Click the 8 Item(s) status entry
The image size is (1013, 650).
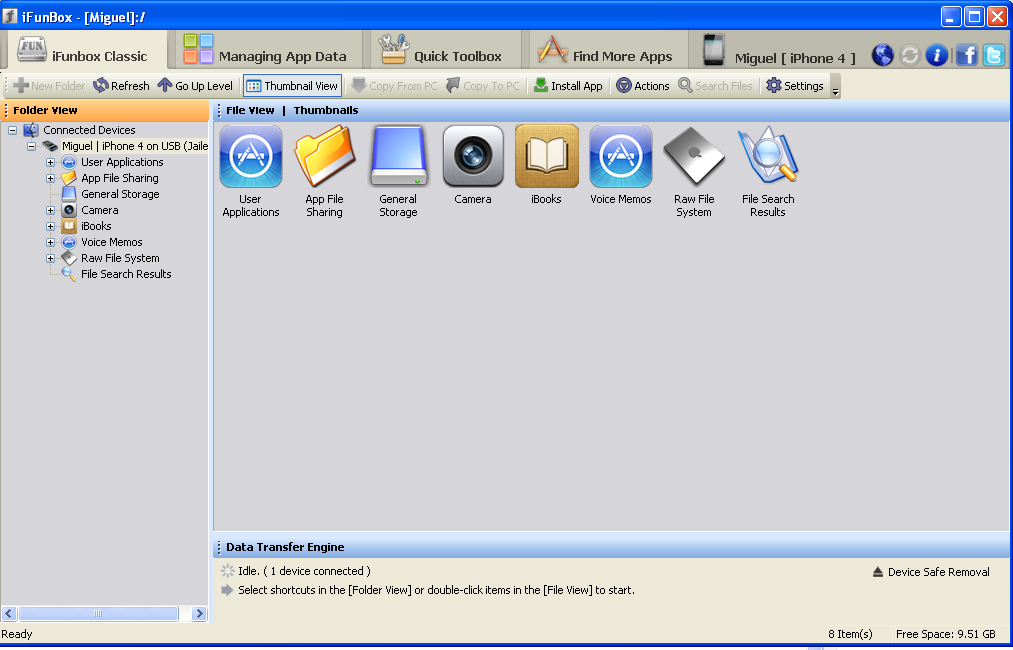click(x=850, y=634)
